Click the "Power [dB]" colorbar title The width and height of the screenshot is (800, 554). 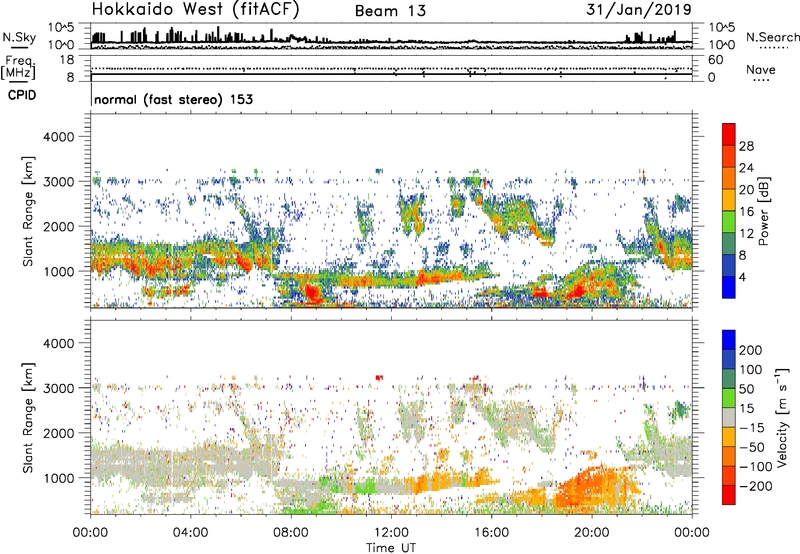(763, 211)
